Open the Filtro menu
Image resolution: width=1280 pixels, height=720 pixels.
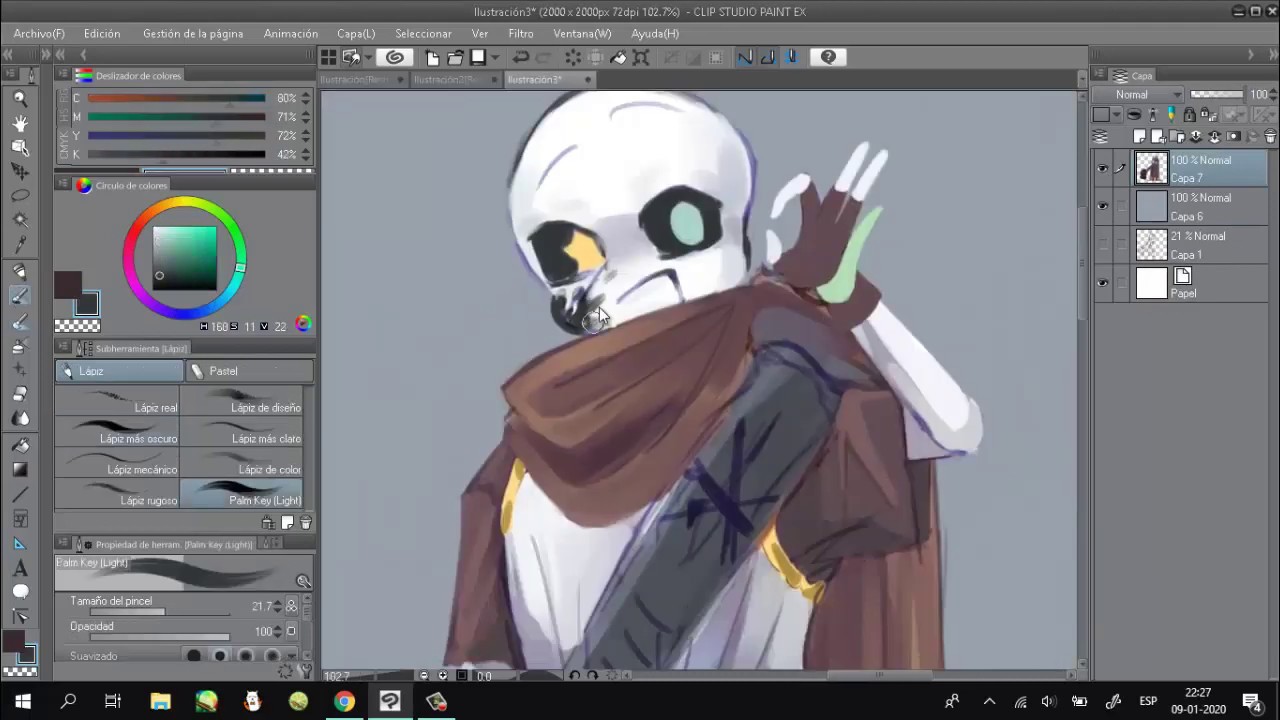point(520,33)
